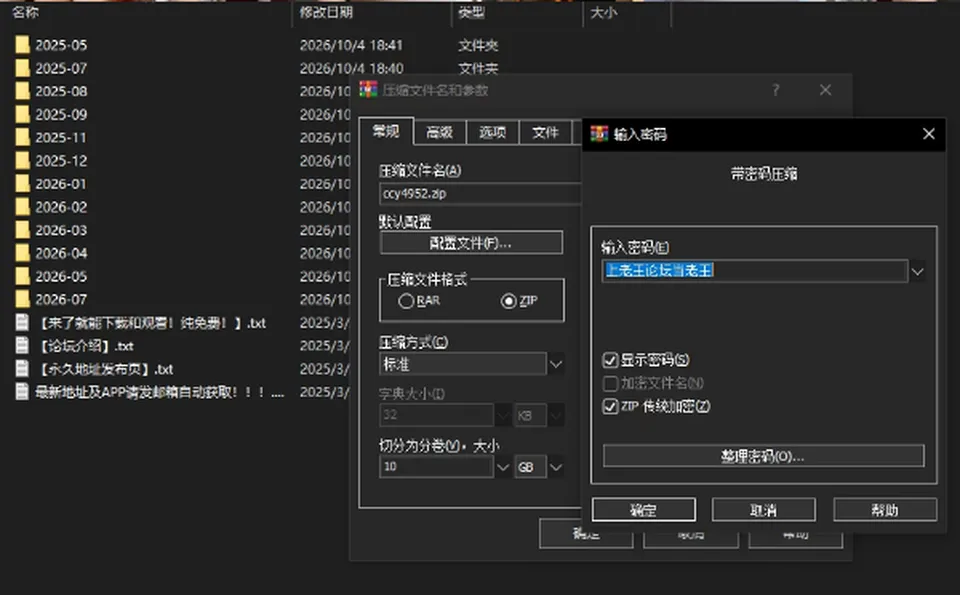Click the 配置文件(F)... button
The width and height of the screenshot is (960, 595).
[471, 243]
